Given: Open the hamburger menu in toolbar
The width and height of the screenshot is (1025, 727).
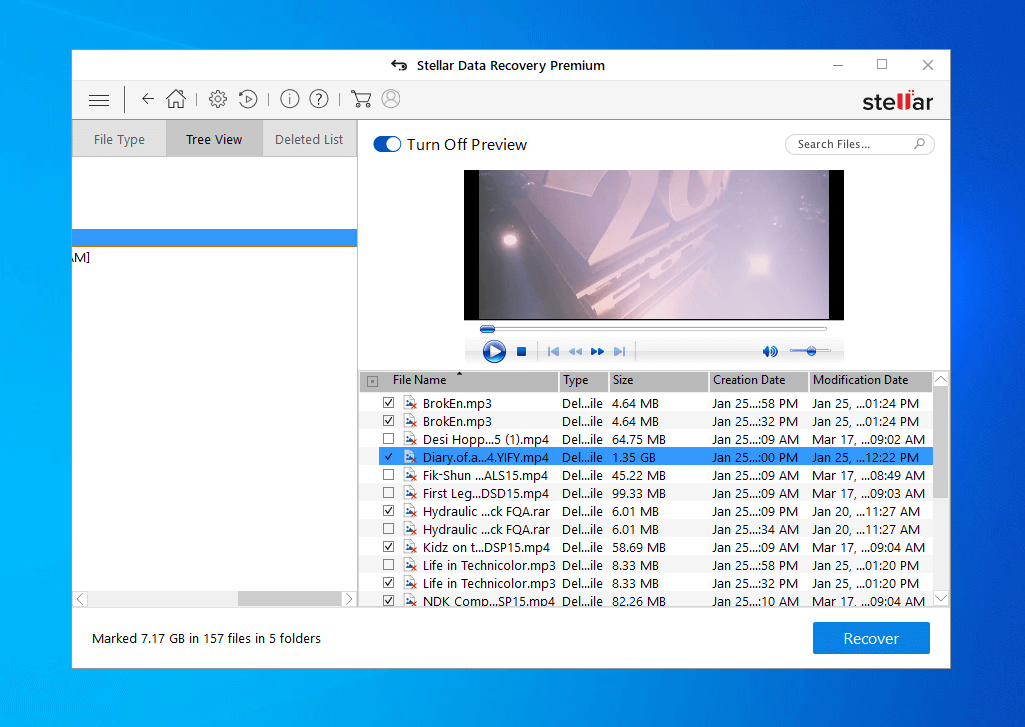Looking at the screenshot, I should click(99, 100).
